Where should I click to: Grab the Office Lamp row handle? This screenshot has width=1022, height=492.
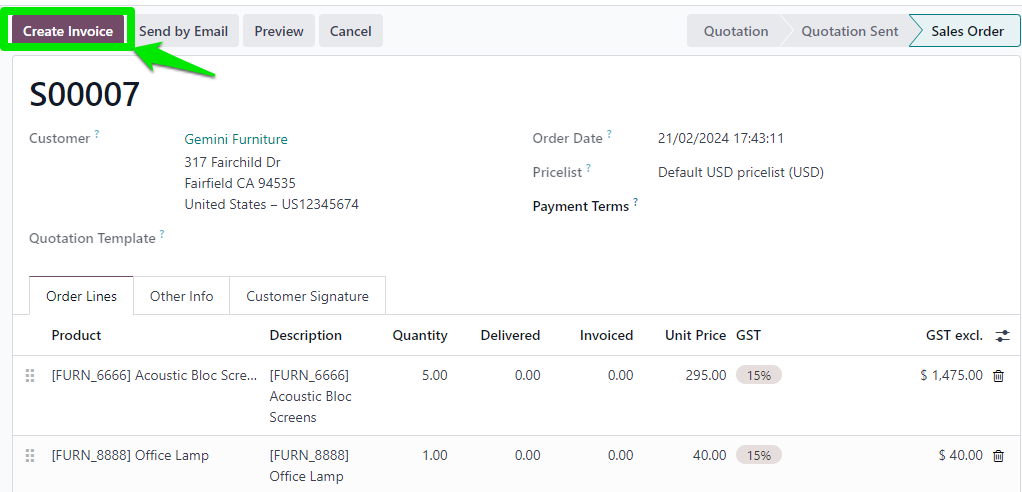tap(29, 455)
